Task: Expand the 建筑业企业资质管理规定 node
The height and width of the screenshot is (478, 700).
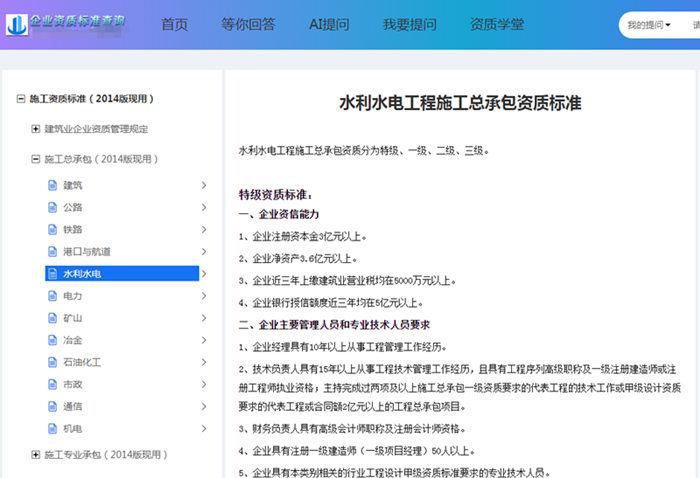Action: click(35, 129)
